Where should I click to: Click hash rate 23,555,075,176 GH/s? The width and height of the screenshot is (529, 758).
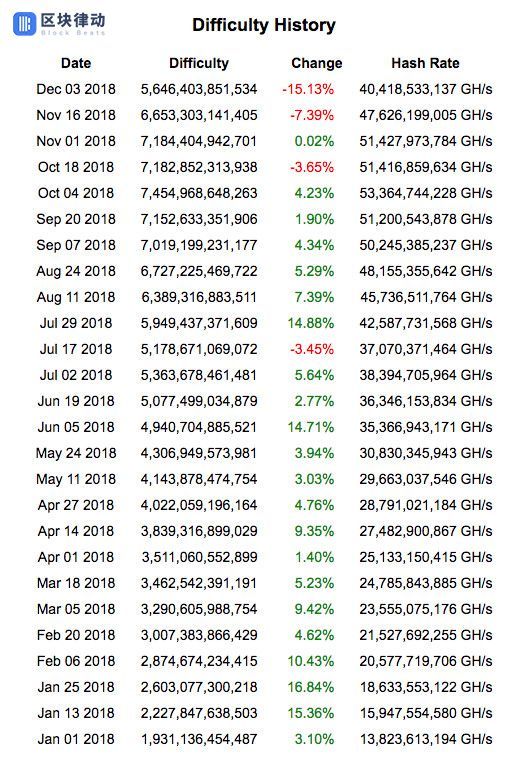coord(426,609)
